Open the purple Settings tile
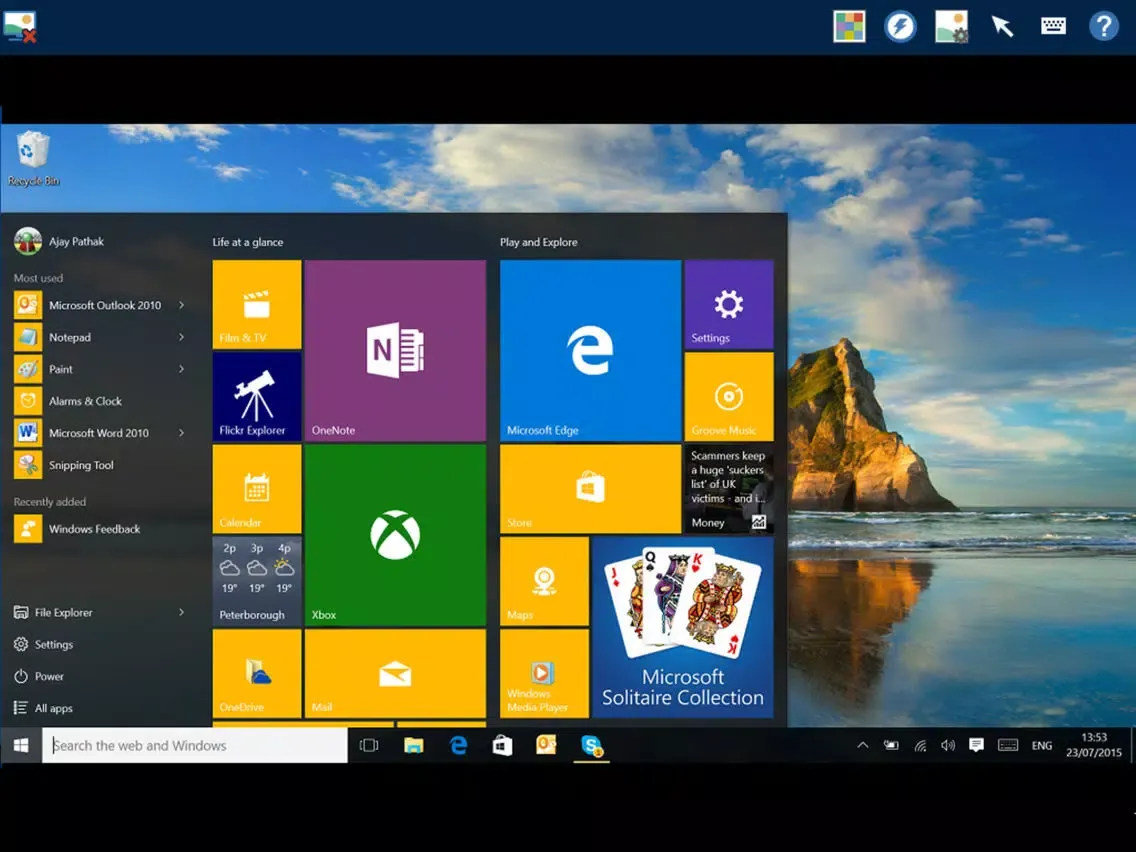Viewport: 1136px width, 852px height. pos(729,304)
